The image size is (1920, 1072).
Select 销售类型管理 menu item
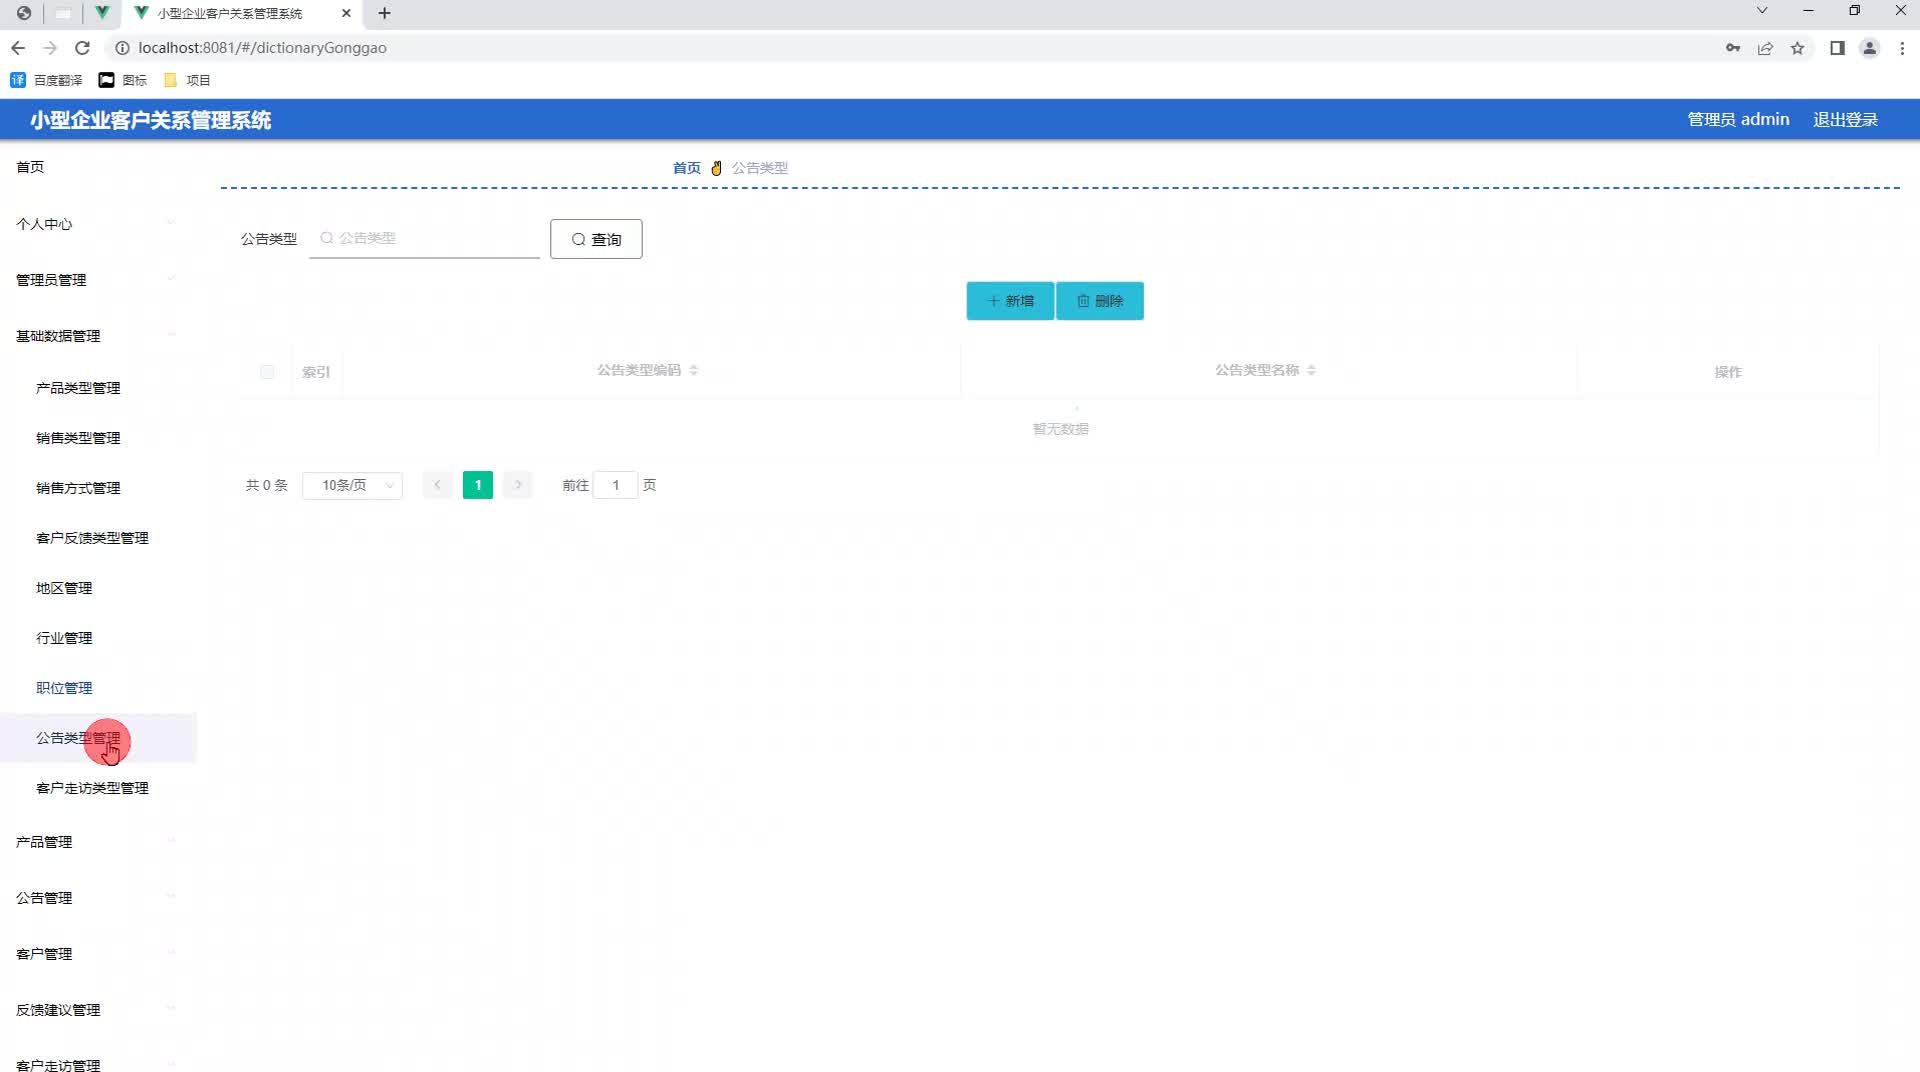(98, 438)
